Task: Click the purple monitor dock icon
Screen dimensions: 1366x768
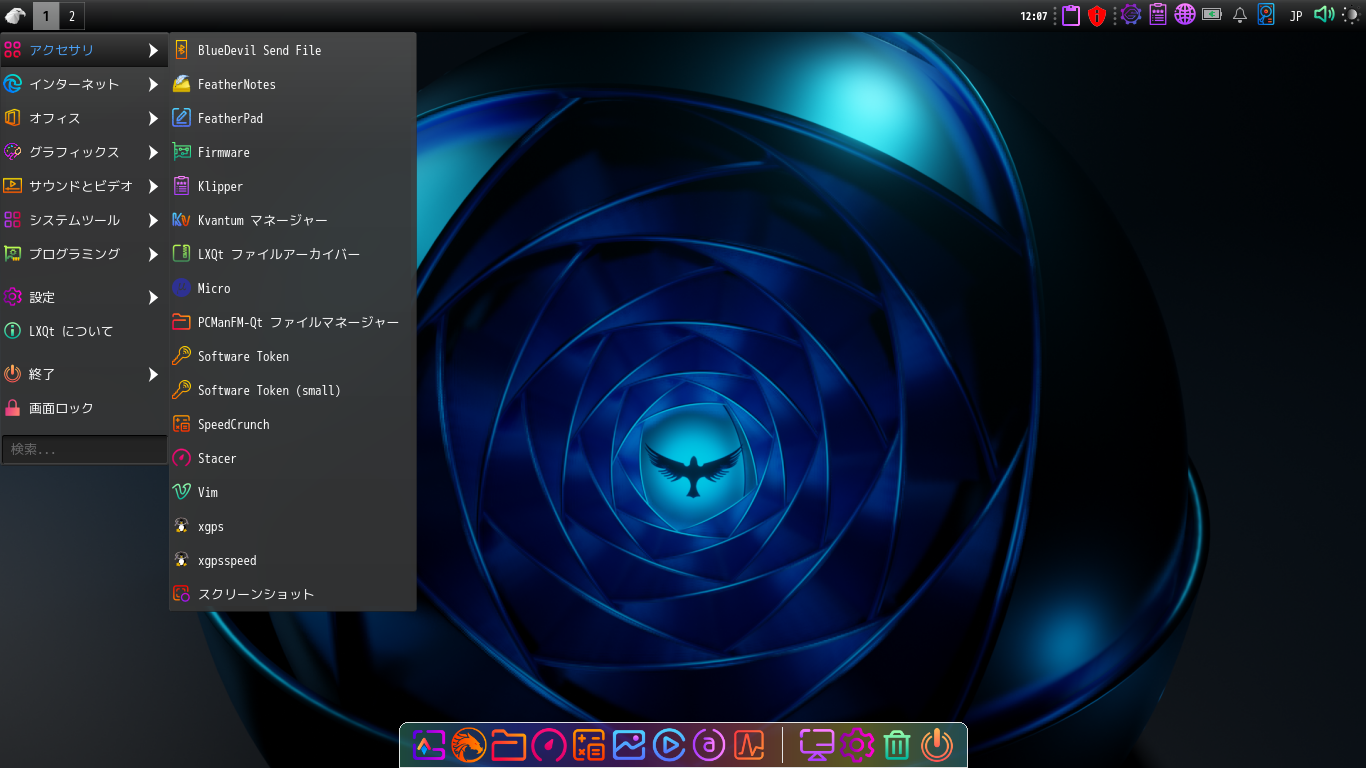Action: tap(817, 745)
